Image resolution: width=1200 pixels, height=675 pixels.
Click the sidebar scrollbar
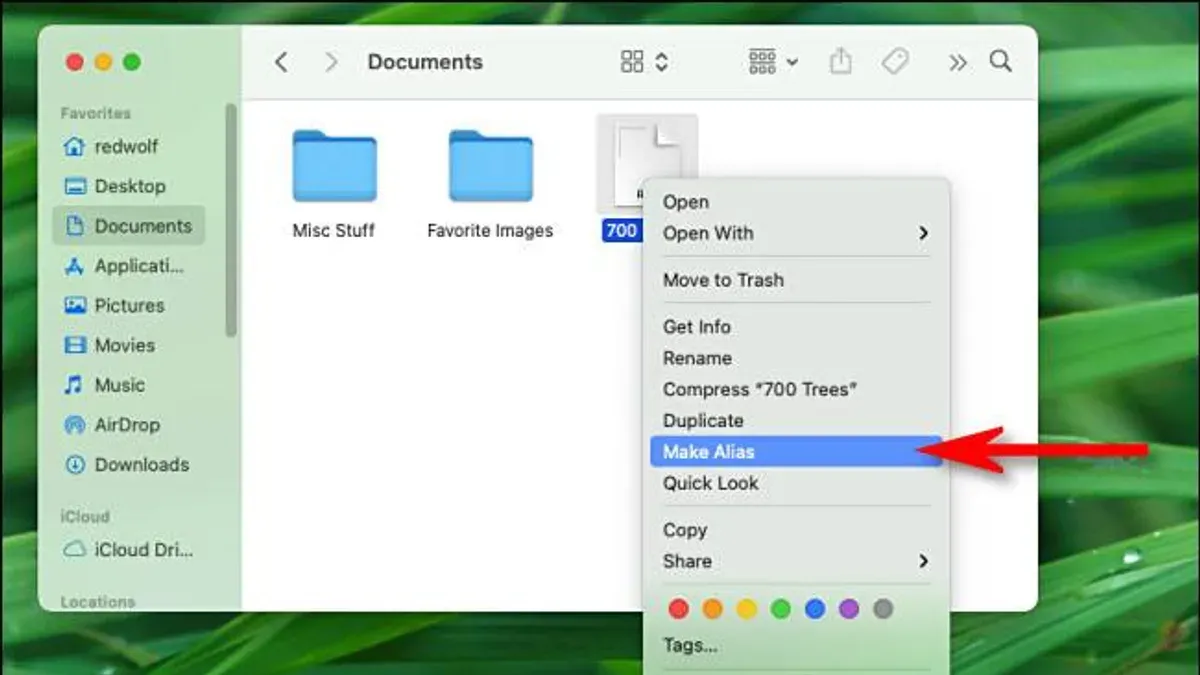[232, 220]
